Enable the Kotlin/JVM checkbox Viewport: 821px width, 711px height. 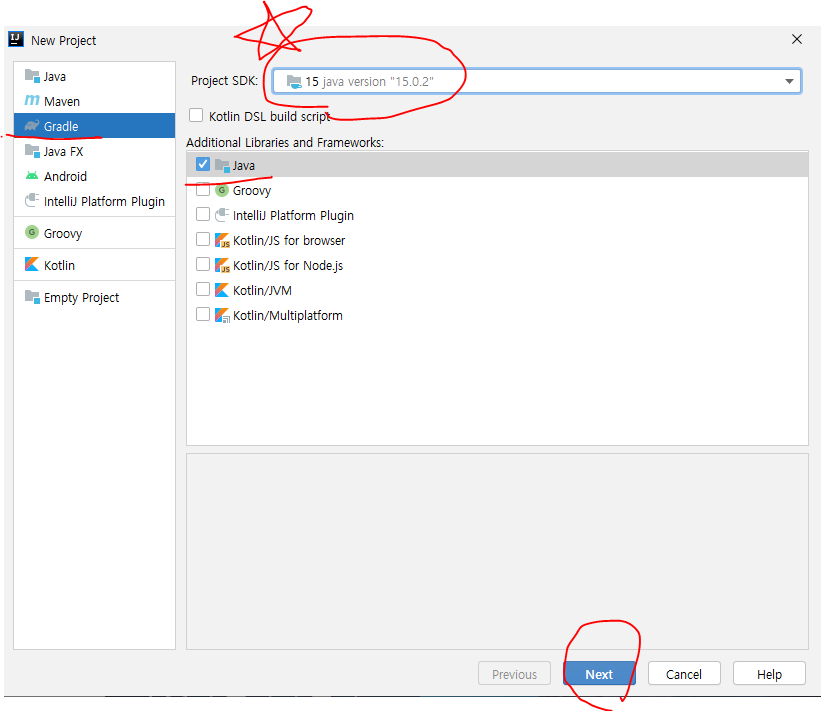tap(203, 290)
